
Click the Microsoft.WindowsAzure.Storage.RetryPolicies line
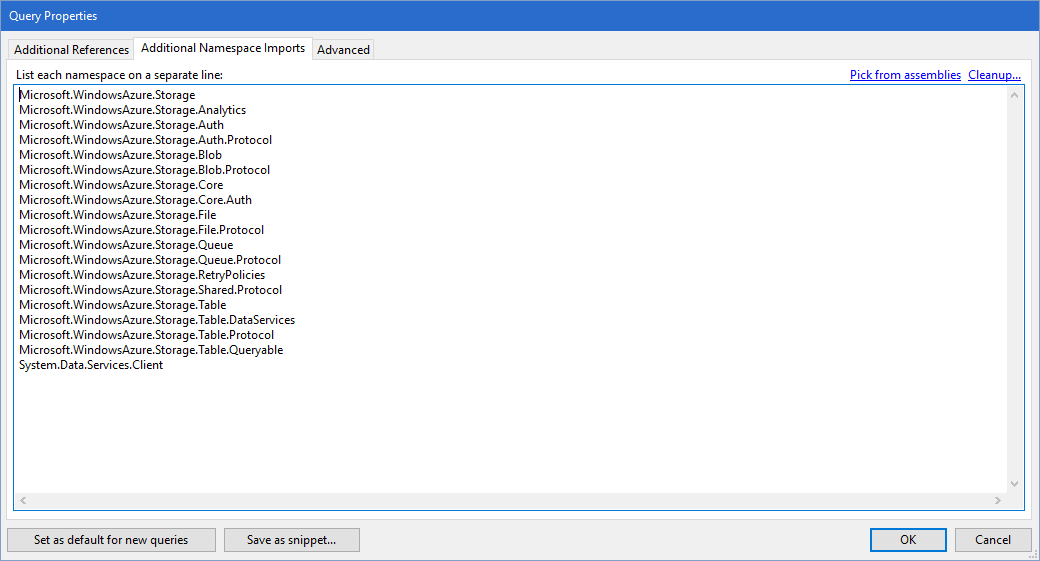point(142,275)
